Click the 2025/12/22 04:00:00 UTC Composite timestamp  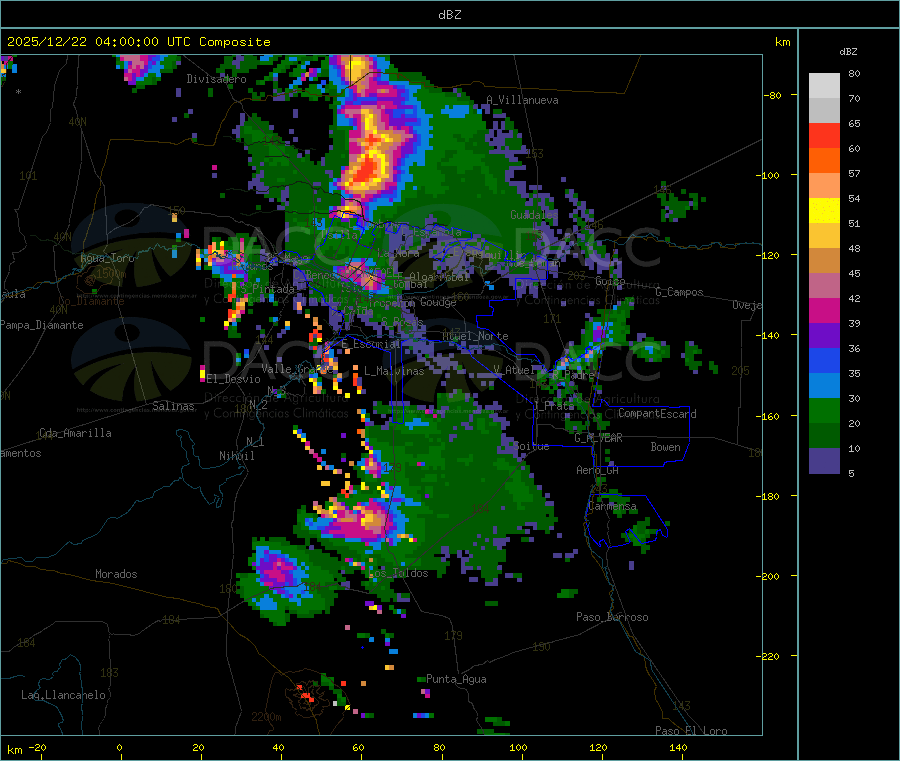pos(138,42)
